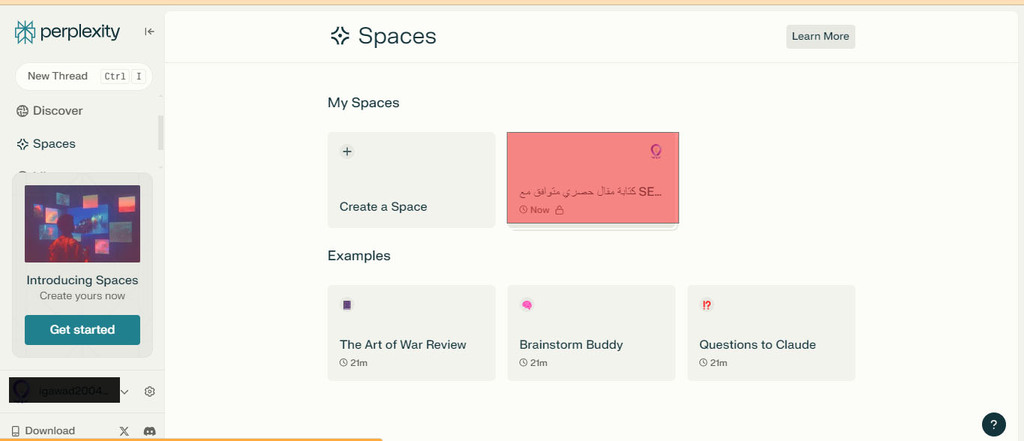Click the Spaces header sparkle icon
This screenshot has height=441, width=1024.
click(340, 36)
